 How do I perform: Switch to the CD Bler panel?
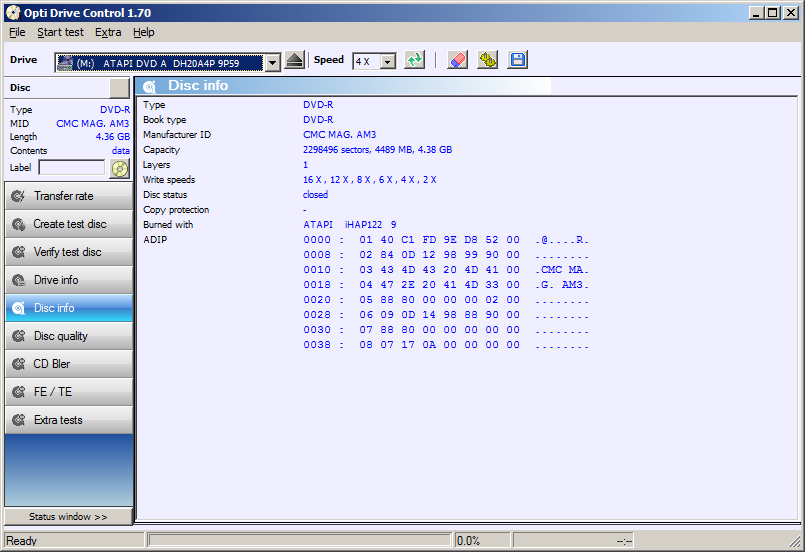[69, 364]
